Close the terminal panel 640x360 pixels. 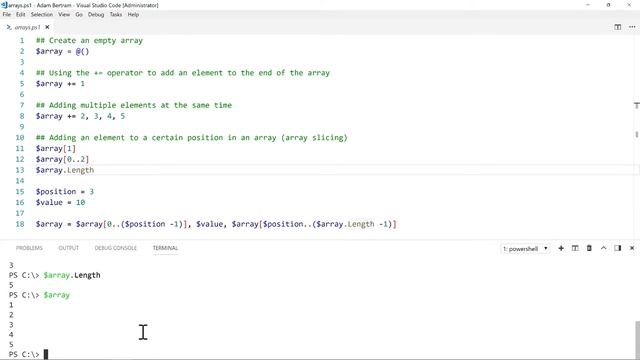[632, 248]
